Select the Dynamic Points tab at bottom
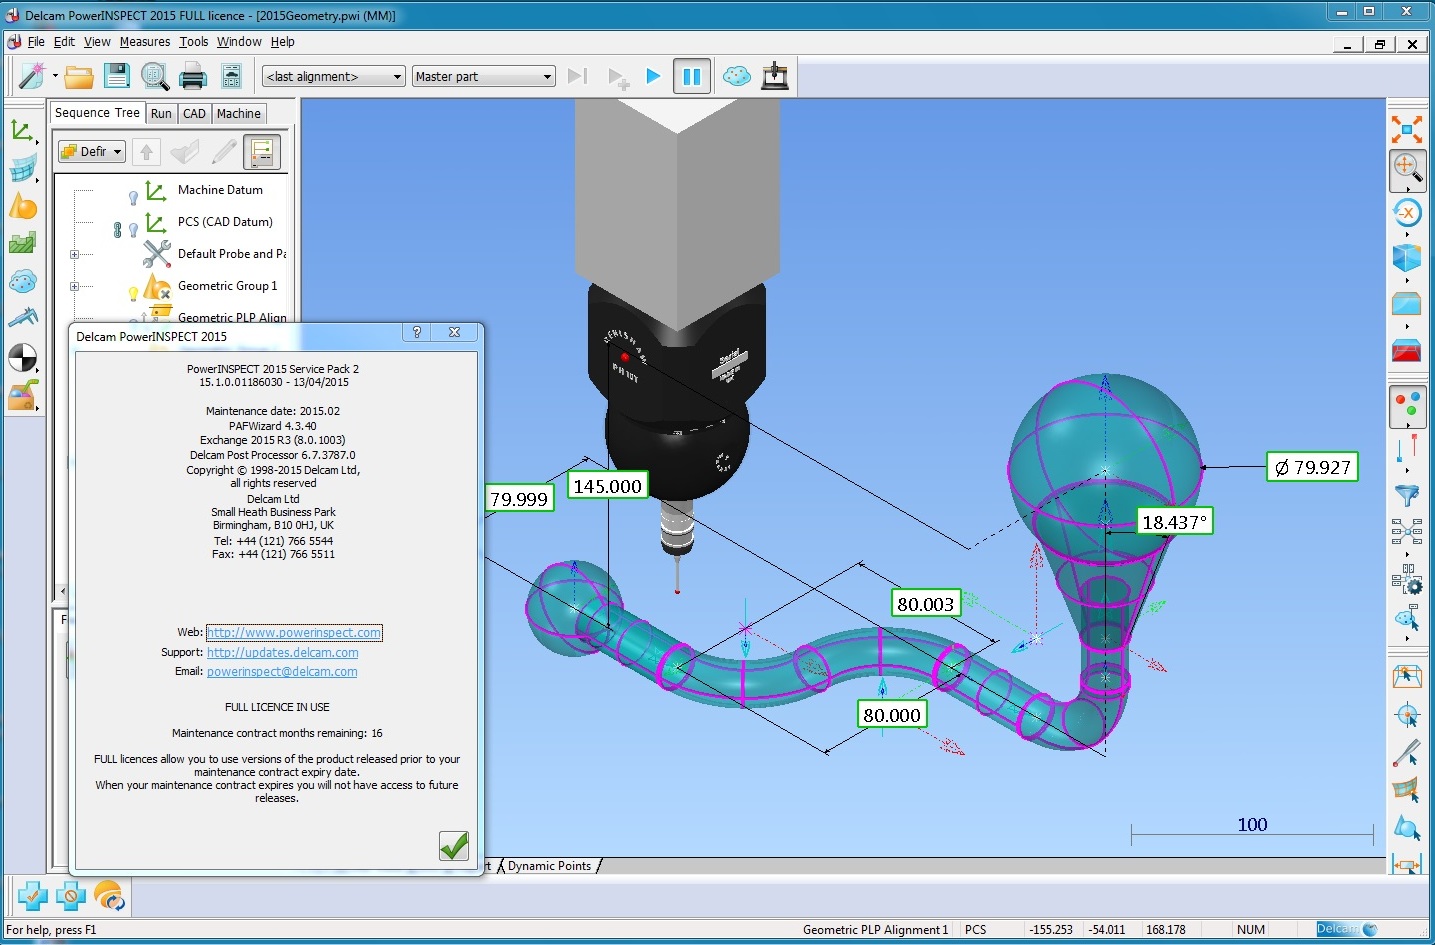The width and height of the screenshot is (1435, 945). (x=549, y=866)
